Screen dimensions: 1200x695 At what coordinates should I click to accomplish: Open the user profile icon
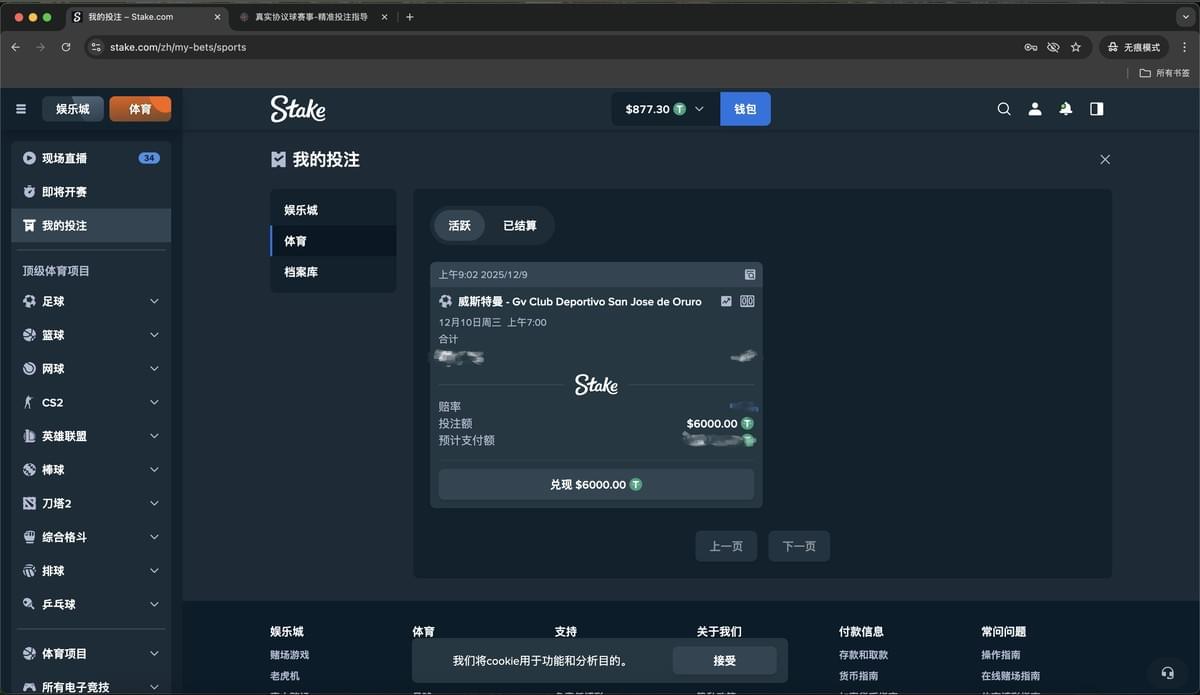click(1035, 109)
